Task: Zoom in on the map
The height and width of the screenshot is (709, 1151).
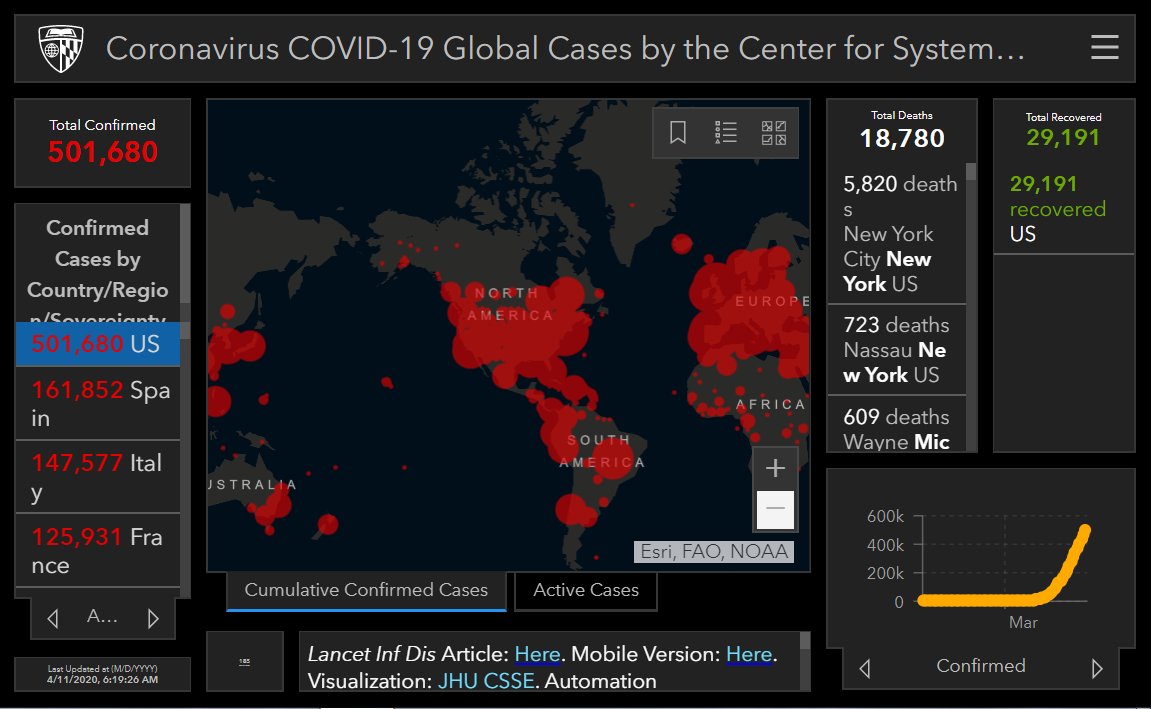Action: tap(775, 468)
